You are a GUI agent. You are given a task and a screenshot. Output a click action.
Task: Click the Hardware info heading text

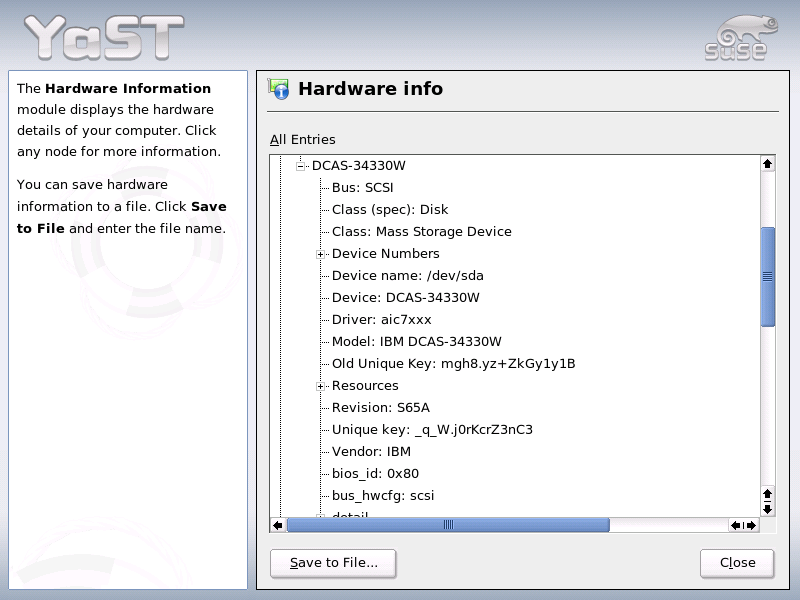tap(370, 89)
